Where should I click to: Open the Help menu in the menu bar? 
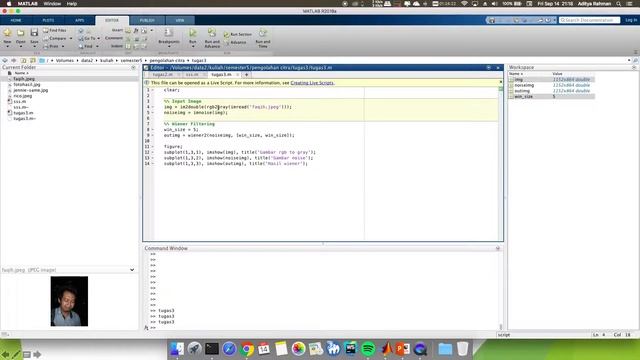pos(72,4)
